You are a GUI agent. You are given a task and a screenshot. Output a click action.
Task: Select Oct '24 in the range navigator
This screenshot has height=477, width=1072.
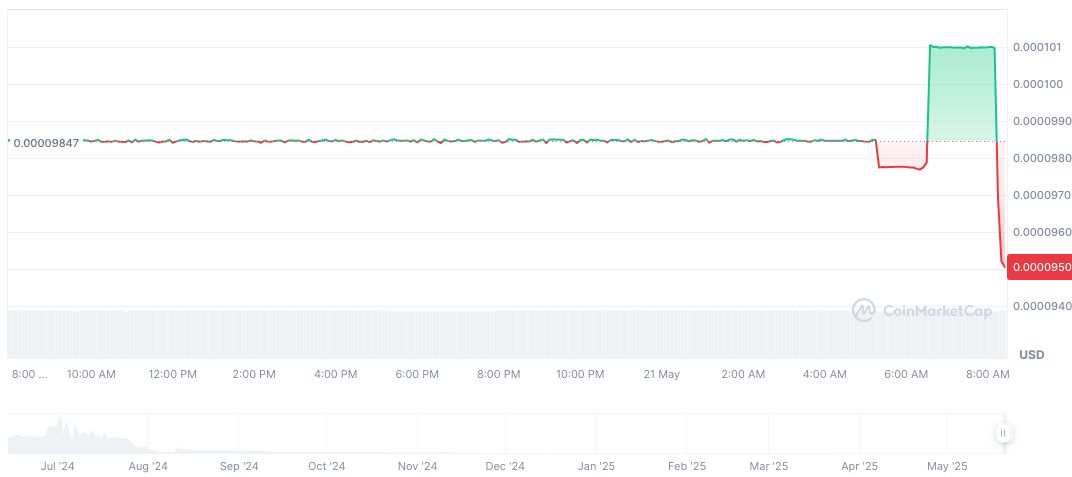pyautogui.click(x=327, y=466)
